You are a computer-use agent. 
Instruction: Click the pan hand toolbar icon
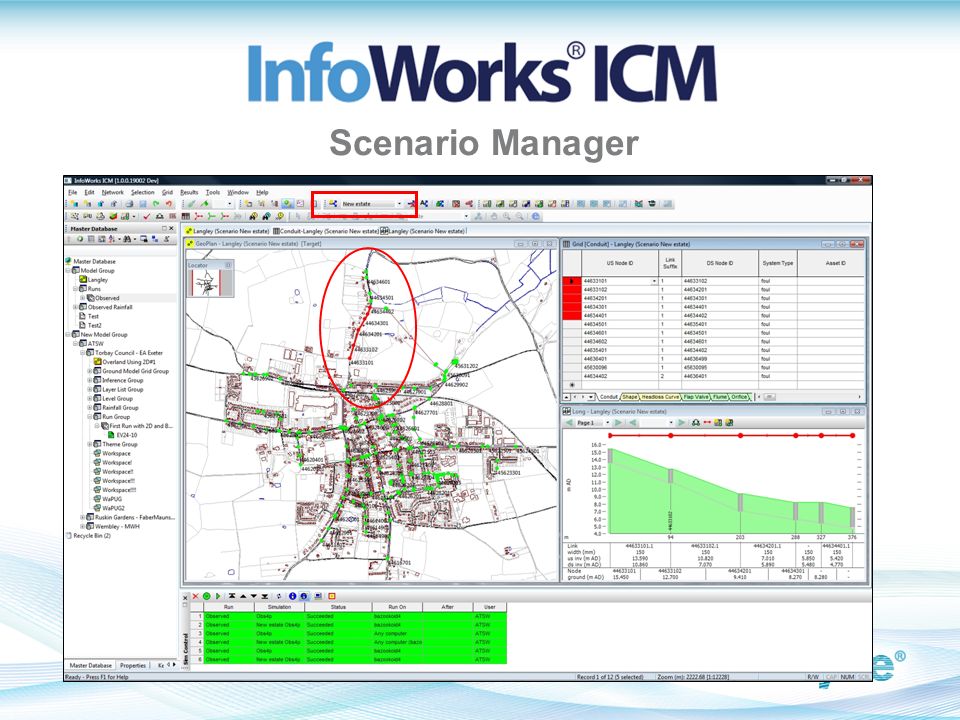(x=494, y=216)
